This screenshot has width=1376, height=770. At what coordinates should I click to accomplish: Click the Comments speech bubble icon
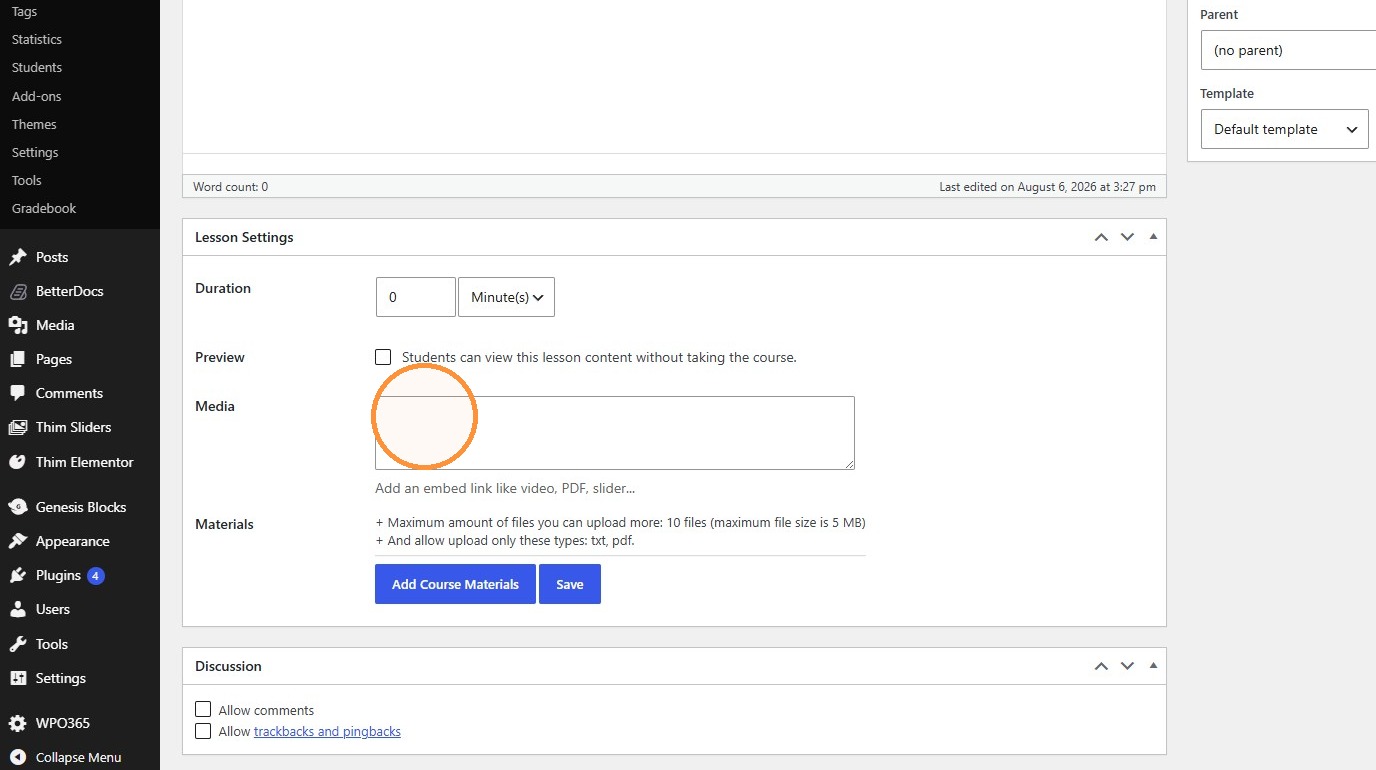pyautogui.click(x=17, y=393)
